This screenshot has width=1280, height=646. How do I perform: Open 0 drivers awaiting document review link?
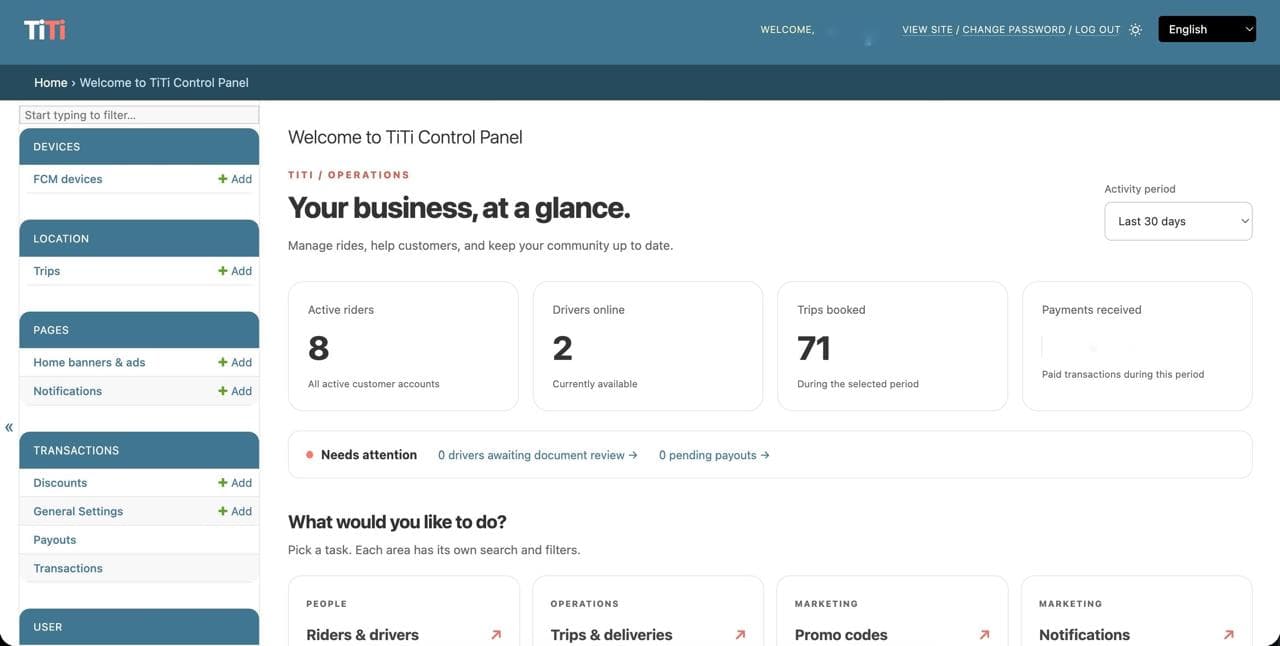click(x=538, y=455)
